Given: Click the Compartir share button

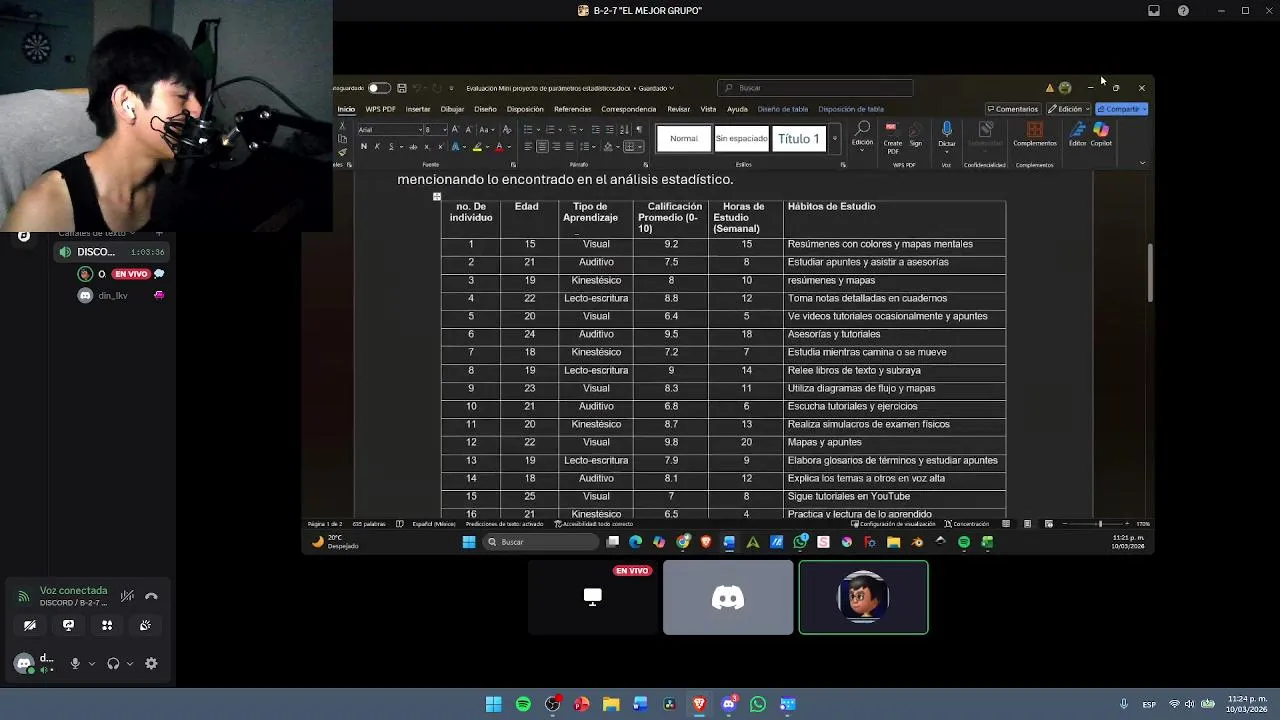Looking at the screenshot, I should [x=1121, y=109].
